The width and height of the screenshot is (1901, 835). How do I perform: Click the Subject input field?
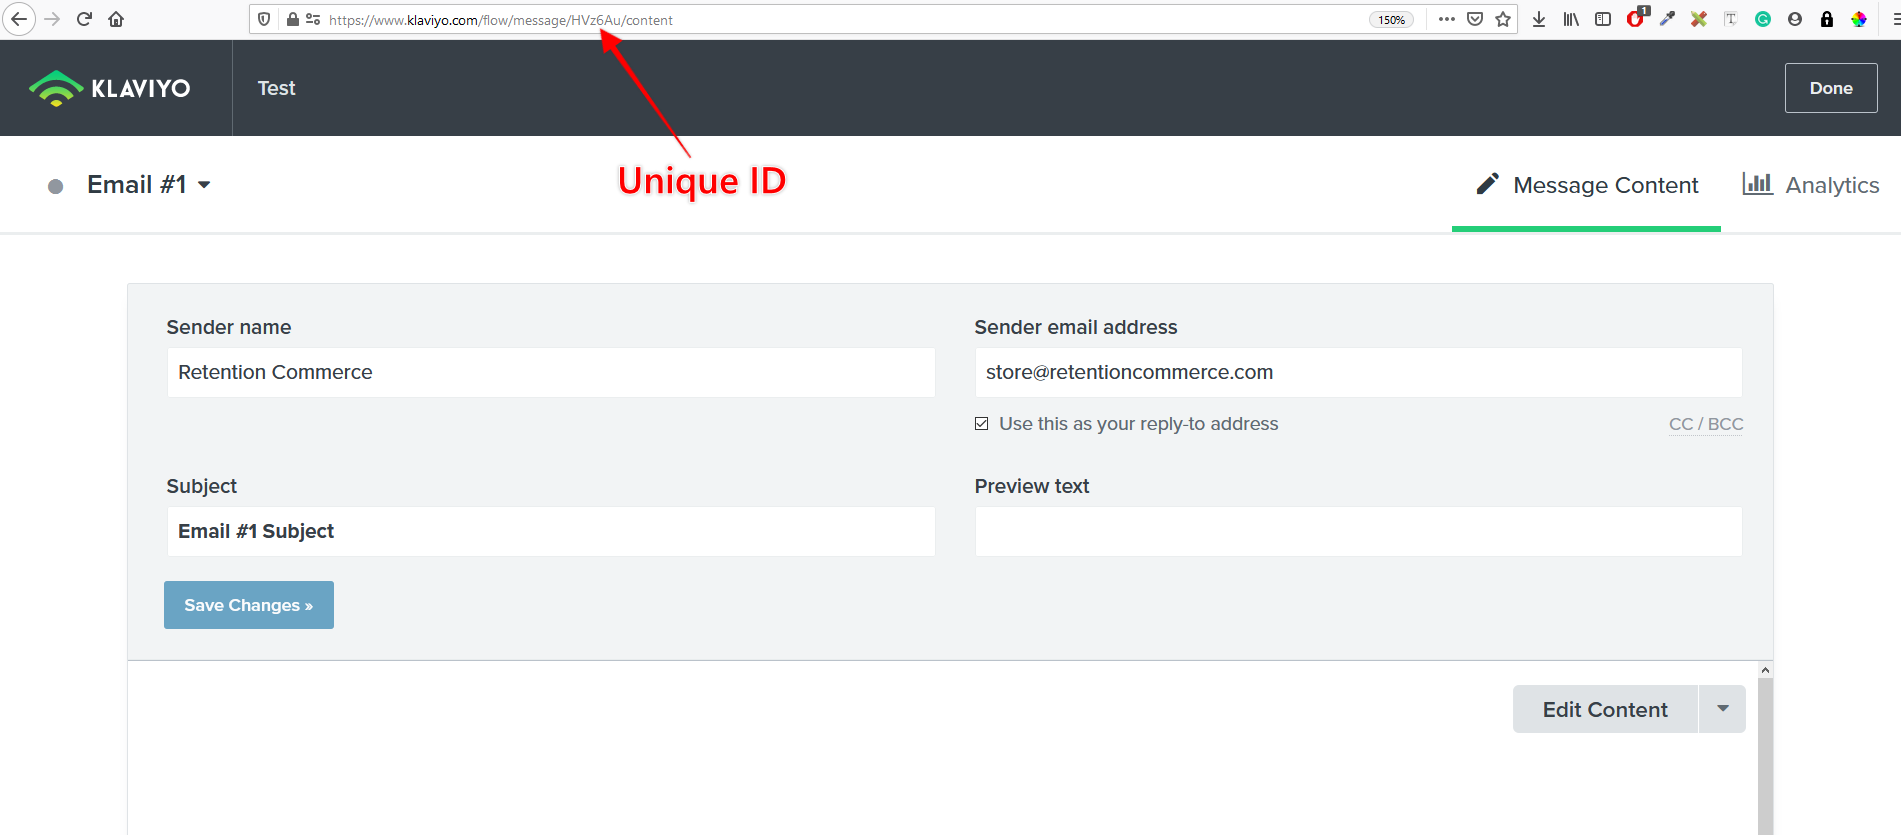(x=551, y=531)
